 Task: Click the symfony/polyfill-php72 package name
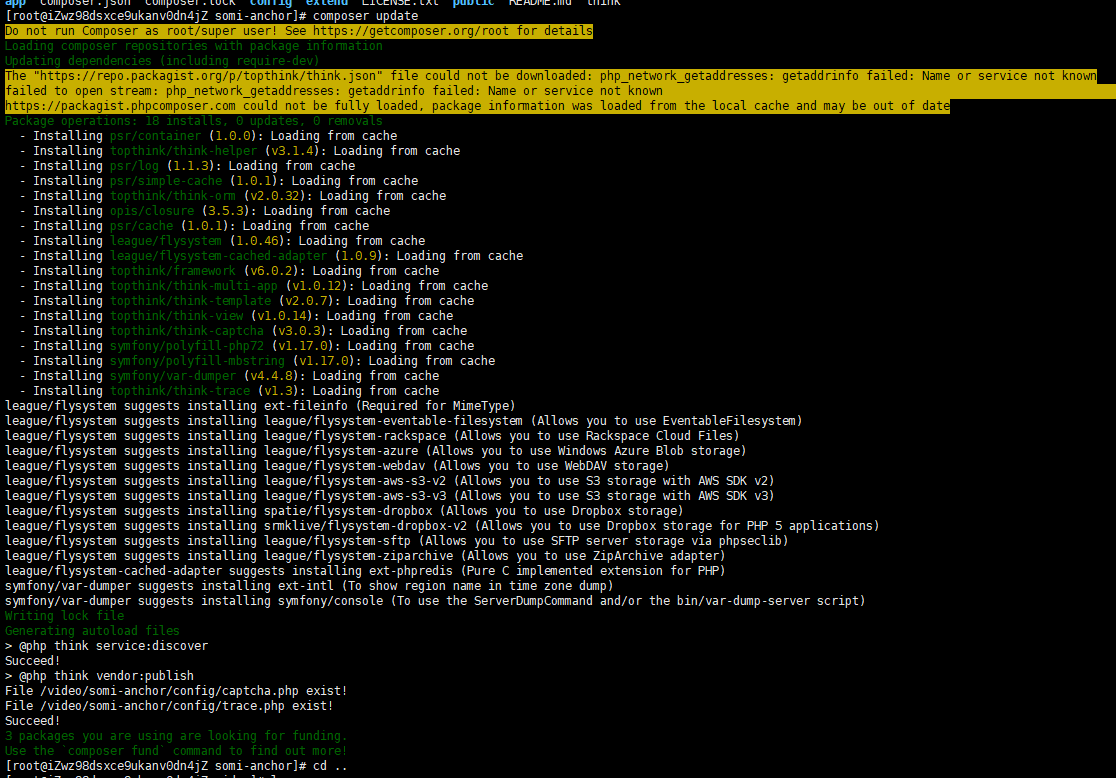pyautogui.click(x=187, y=345)
